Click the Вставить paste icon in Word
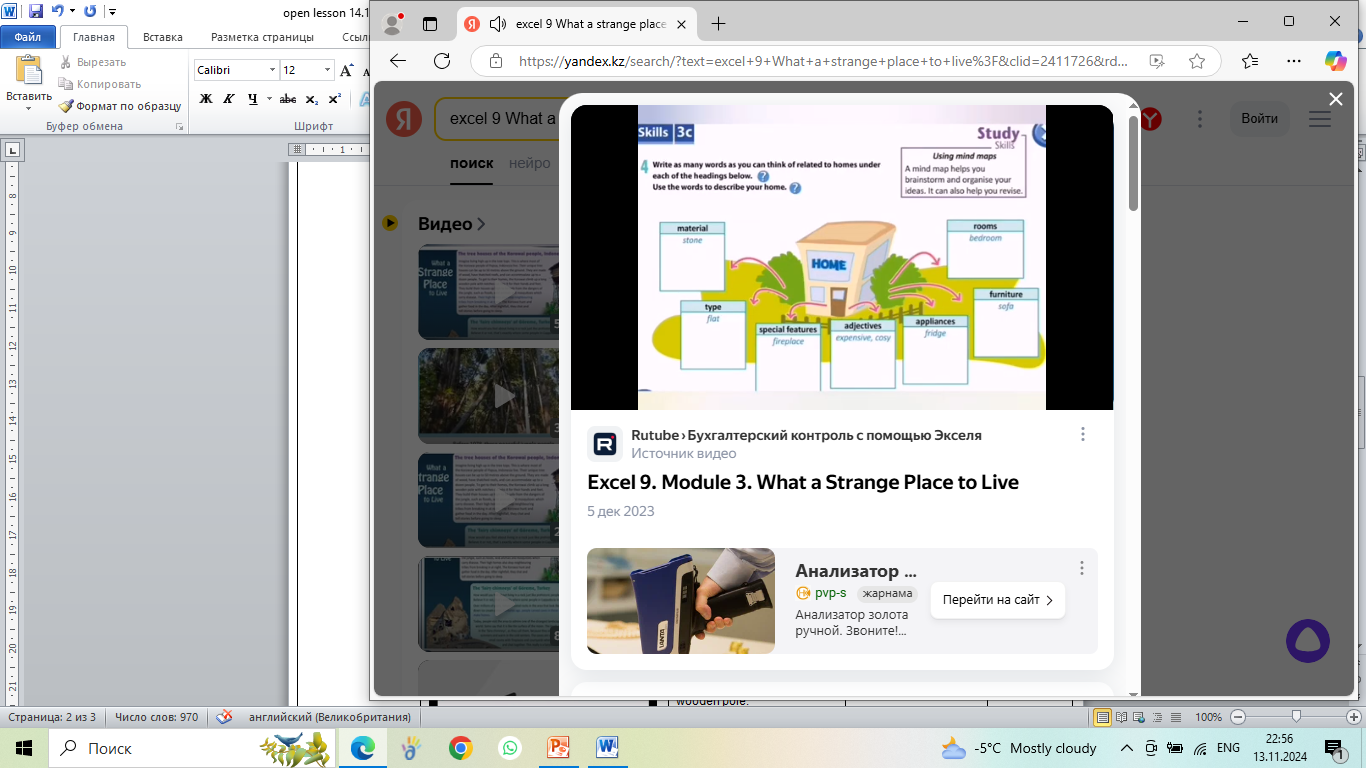This screenshot has width=1366, height=768. tap(29, 70)
